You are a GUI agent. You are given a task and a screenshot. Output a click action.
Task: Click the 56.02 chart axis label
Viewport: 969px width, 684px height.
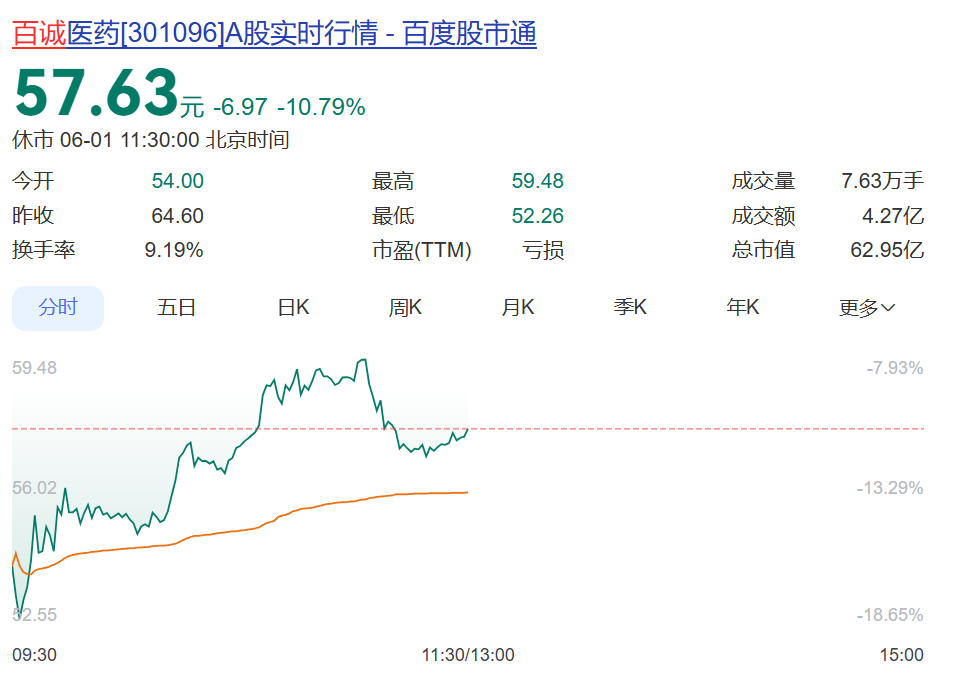[35, 488]
